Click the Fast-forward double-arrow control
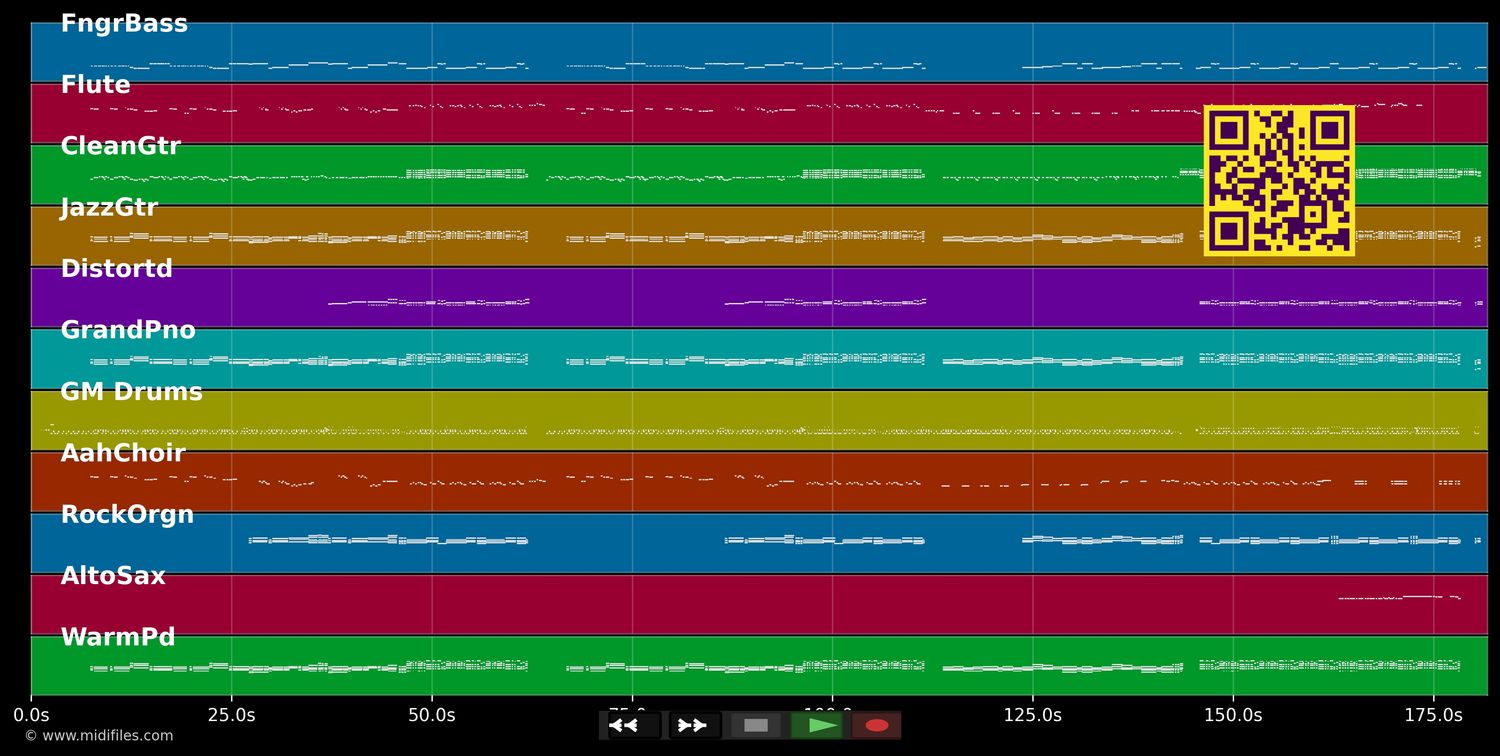1500x756 pixels. pos(692,725)
